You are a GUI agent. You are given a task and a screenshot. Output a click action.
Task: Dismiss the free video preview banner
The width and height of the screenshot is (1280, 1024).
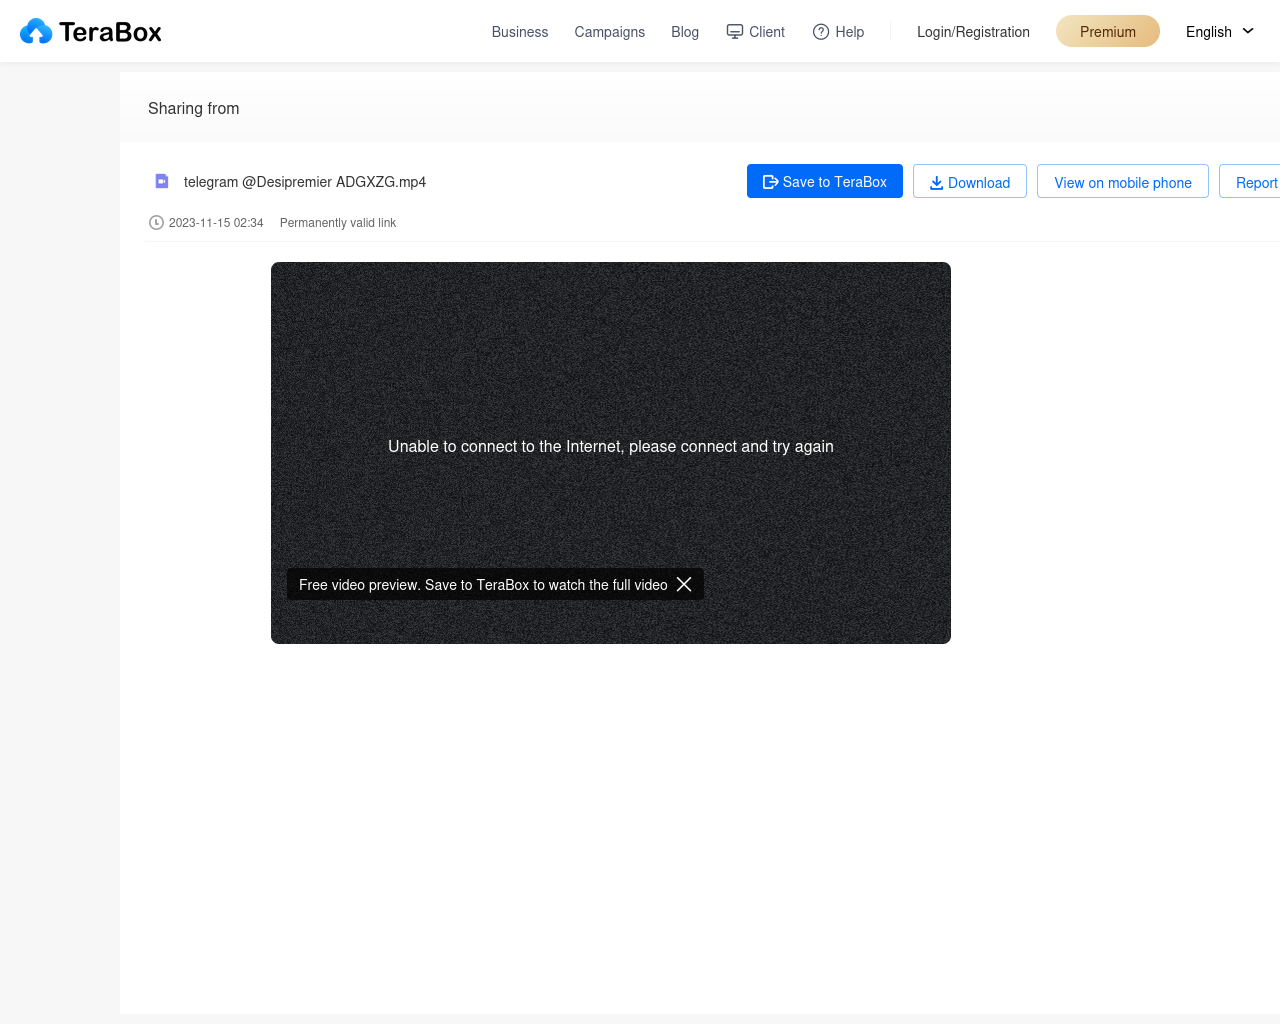(684, 584)
